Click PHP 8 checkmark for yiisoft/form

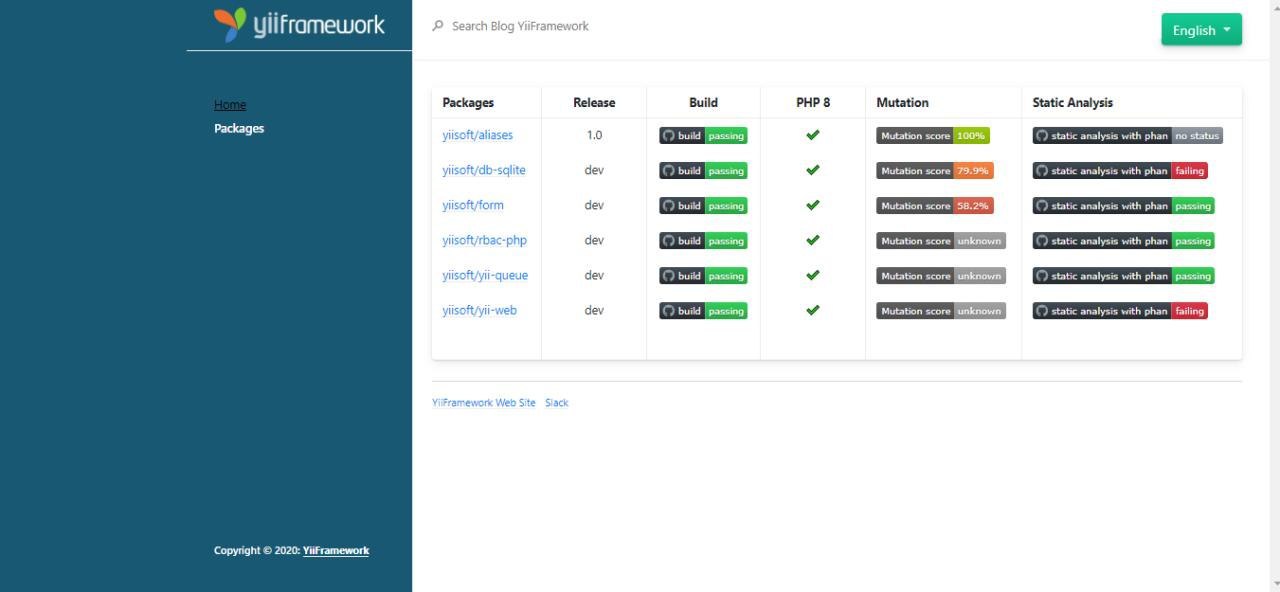point(813,205)
